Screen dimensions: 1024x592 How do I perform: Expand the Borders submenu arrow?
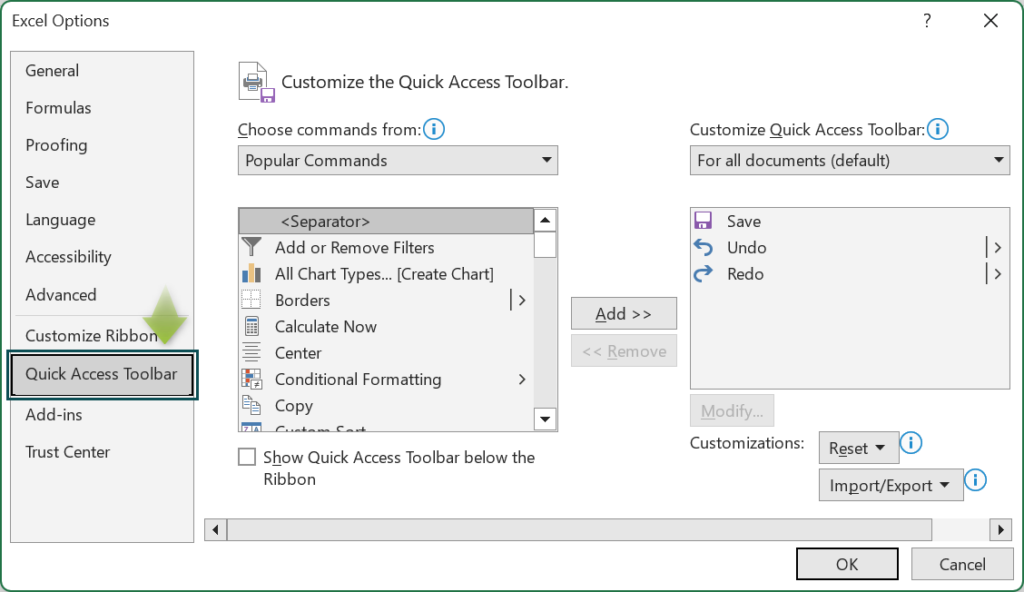click(521, 300)
